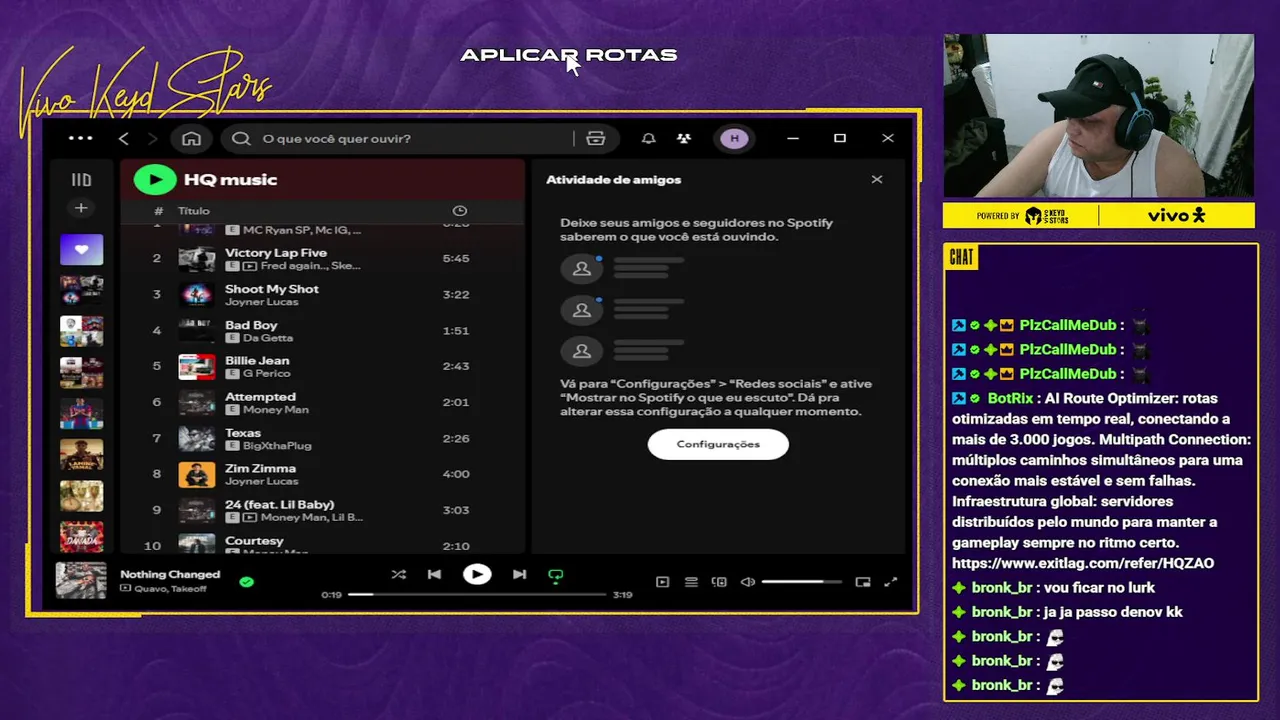
Task: Toggle the friends activity icon in the top bar
Action: click(x=684, y=138)
